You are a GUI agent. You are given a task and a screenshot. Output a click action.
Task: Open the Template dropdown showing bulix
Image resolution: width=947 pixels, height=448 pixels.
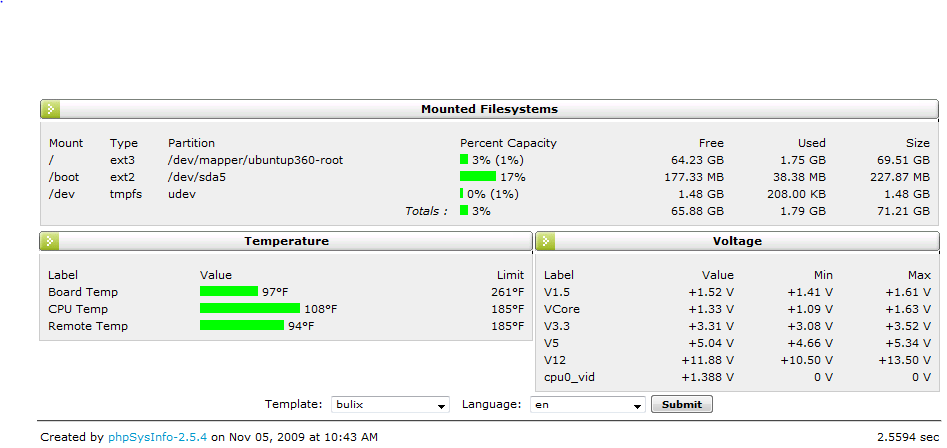(390, 405)
